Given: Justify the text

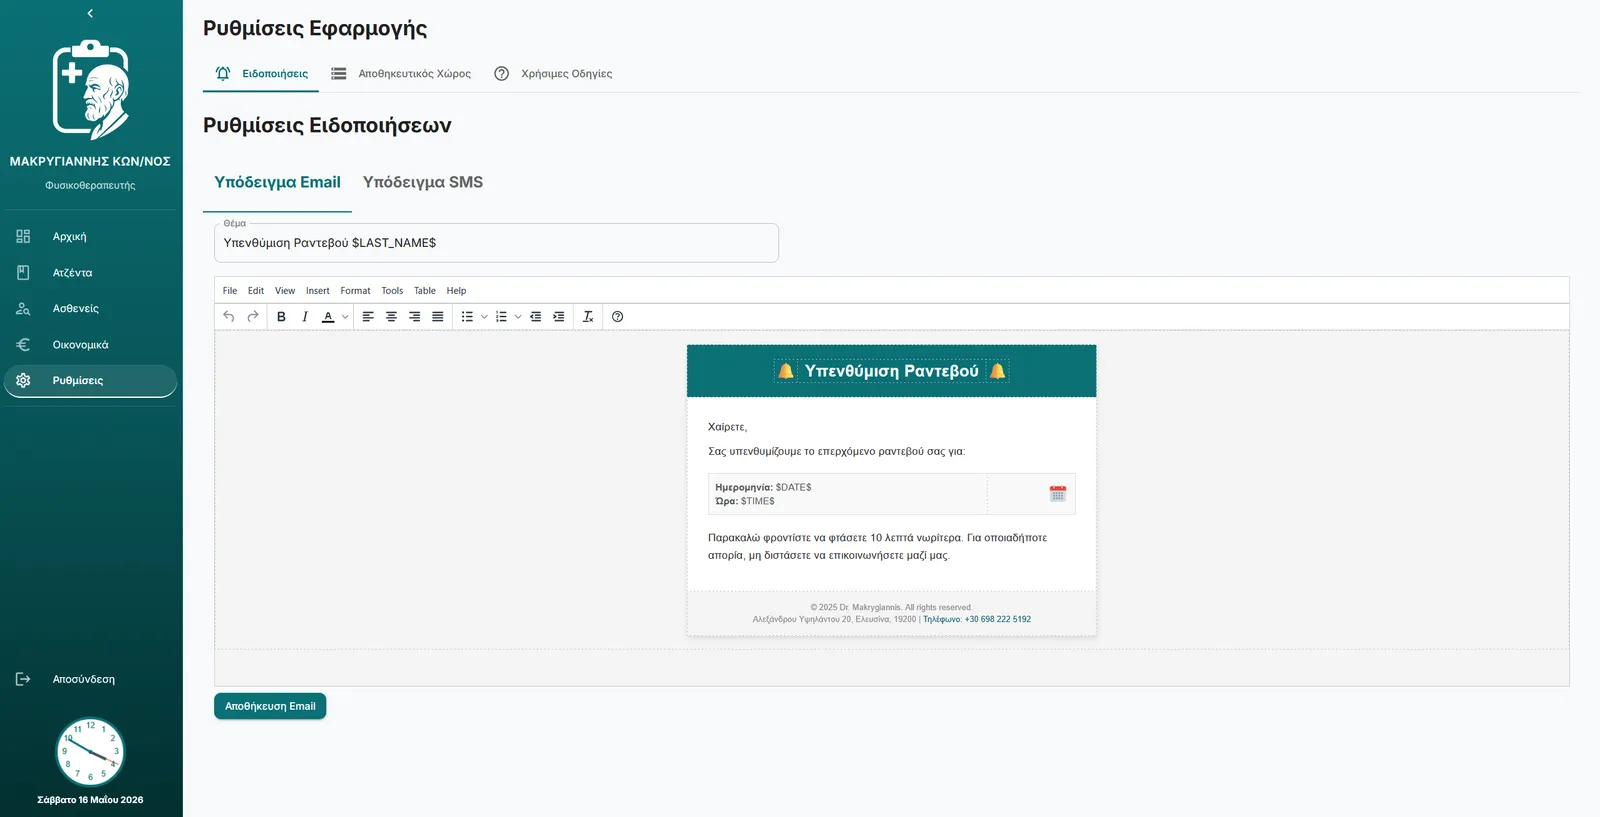Looking at the screenshot, I should (x=438, y=317).
